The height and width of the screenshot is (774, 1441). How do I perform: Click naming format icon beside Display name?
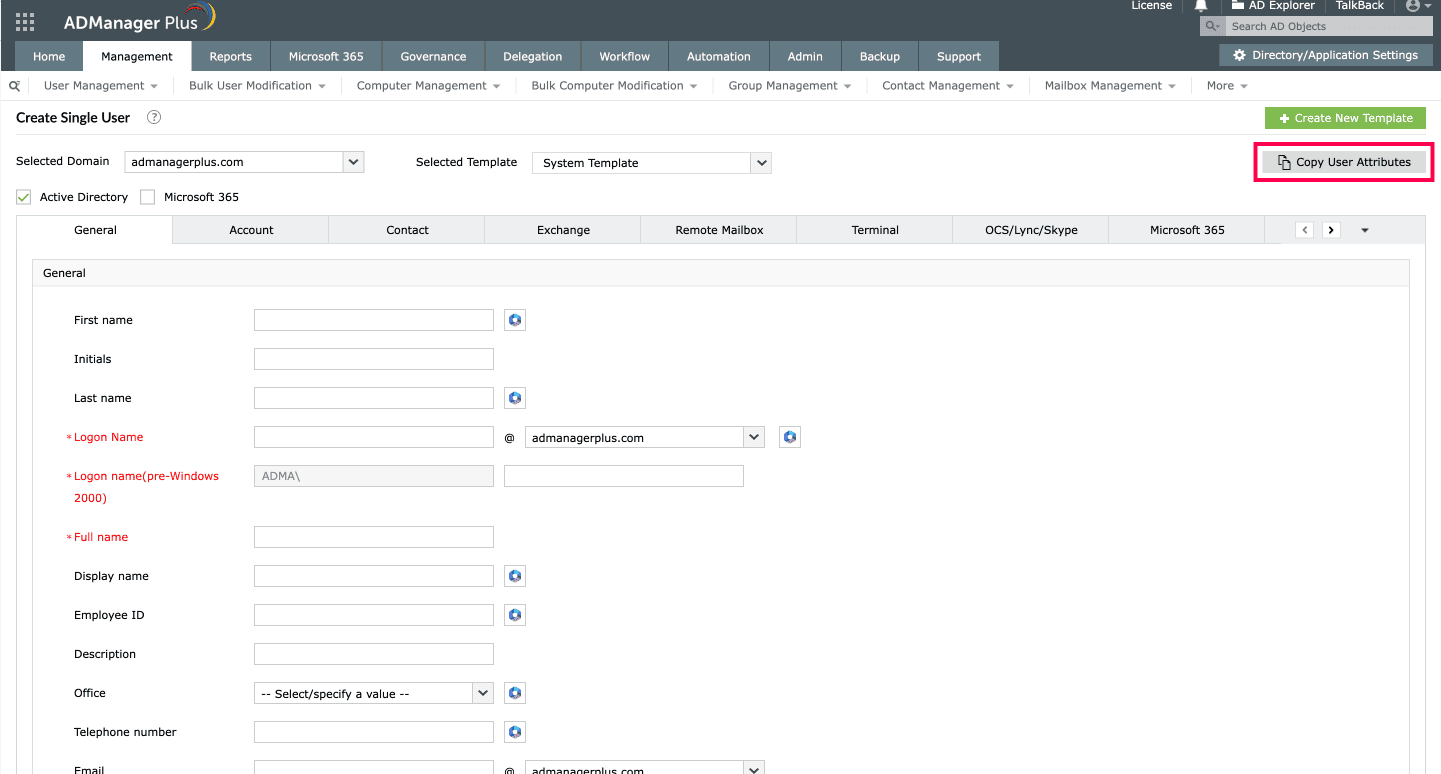pos(515,576)
